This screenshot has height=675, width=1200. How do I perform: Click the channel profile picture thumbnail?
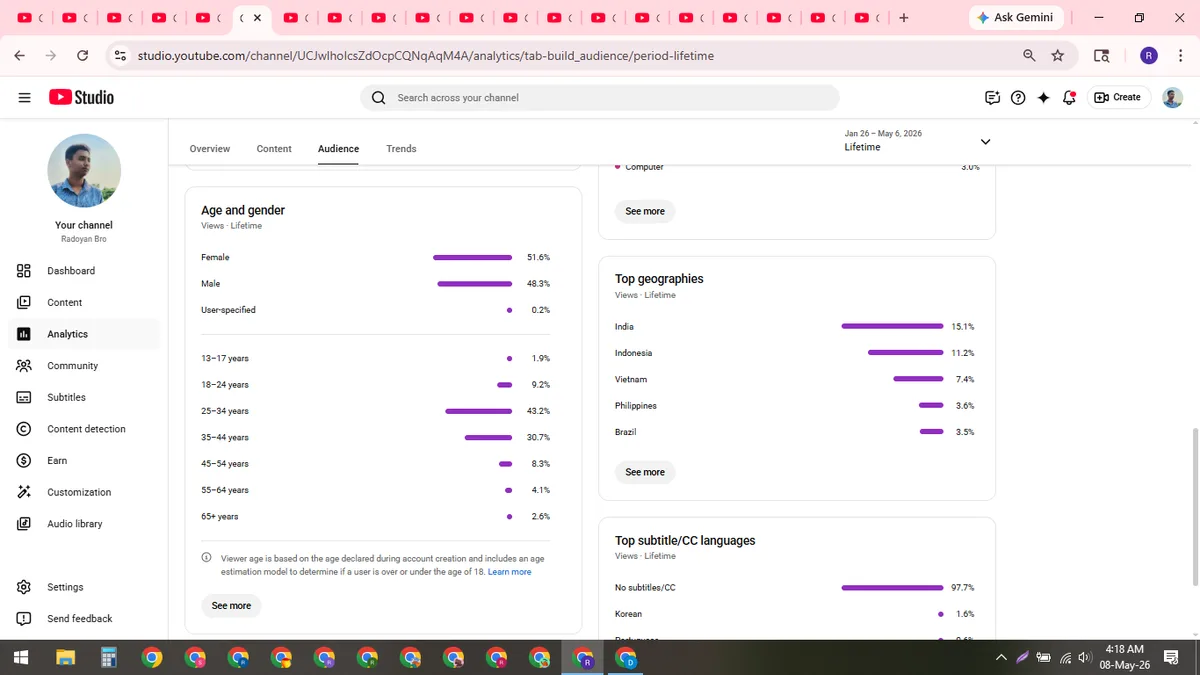(x=84, y=170)
